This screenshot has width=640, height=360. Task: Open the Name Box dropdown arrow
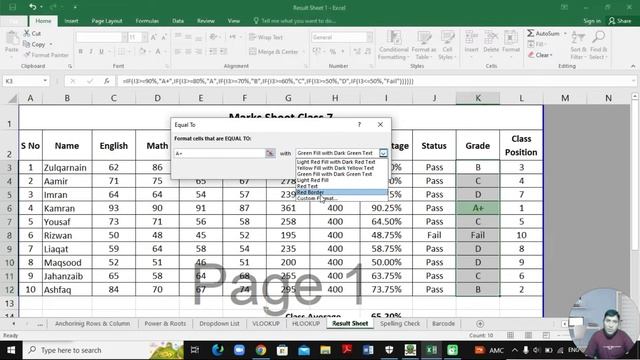click(x=45, y=81)
